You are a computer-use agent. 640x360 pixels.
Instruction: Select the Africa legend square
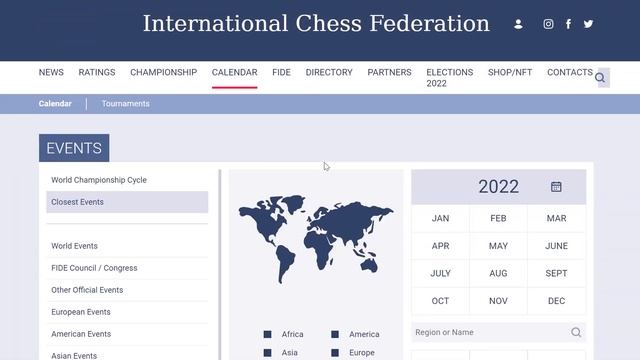point(267,334)
